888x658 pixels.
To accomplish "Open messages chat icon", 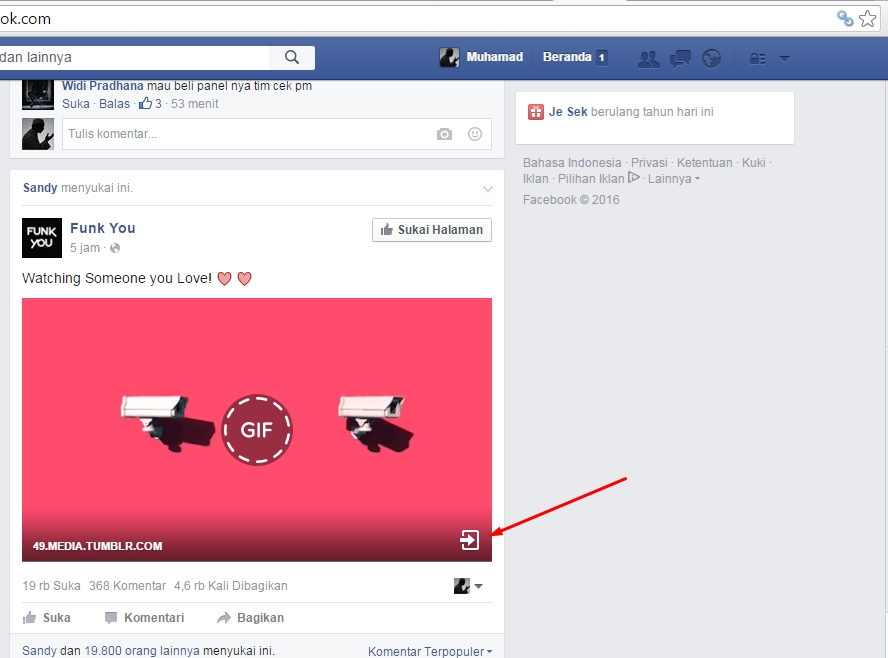I will click(680, 58).
